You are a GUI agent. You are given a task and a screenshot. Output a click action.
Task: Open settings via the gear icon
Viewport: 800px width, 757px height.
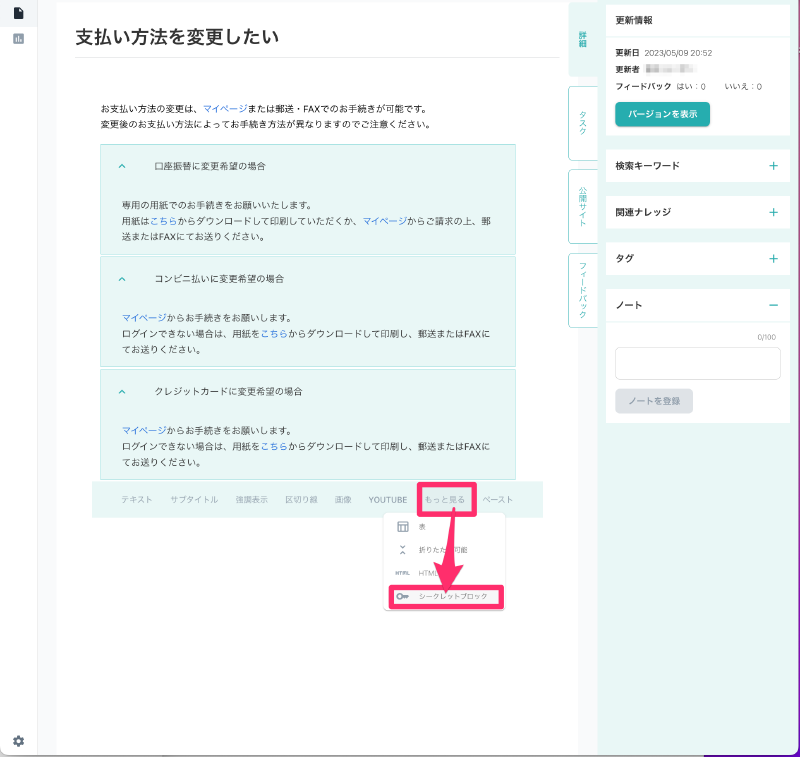(18, 741)
